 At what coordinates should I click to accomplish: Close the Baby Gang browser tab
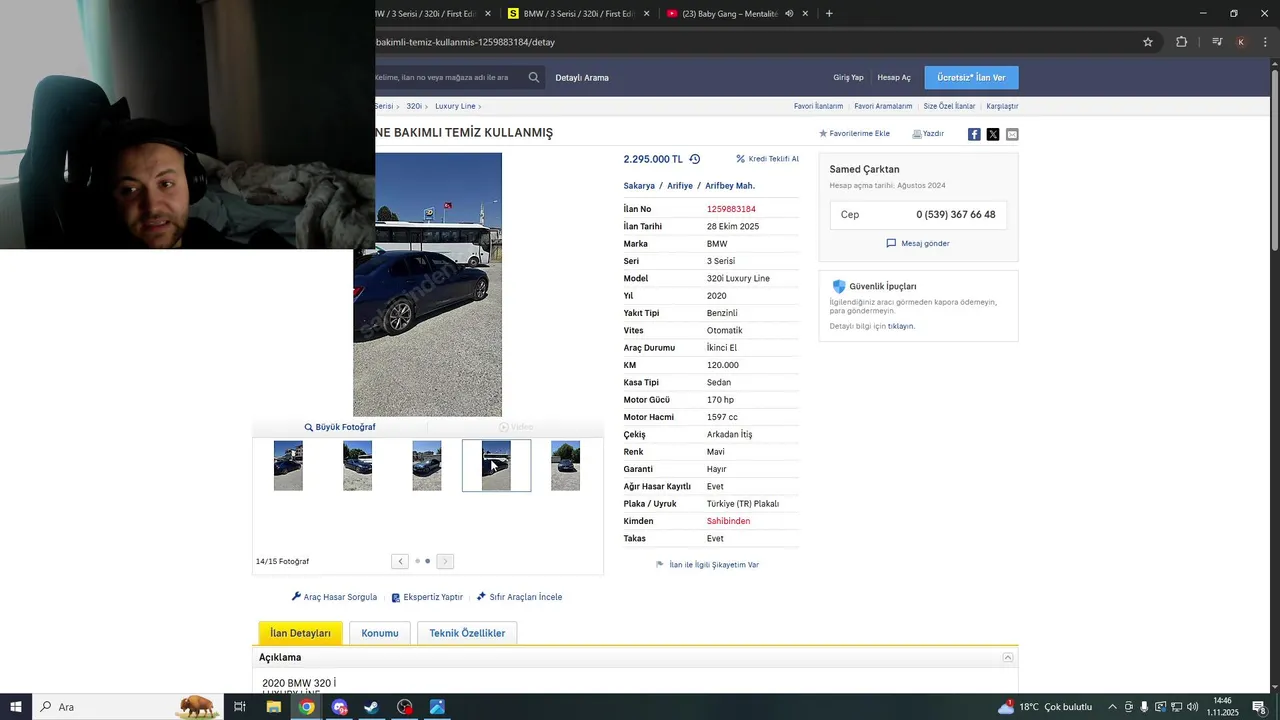click(x=804, y=14)
